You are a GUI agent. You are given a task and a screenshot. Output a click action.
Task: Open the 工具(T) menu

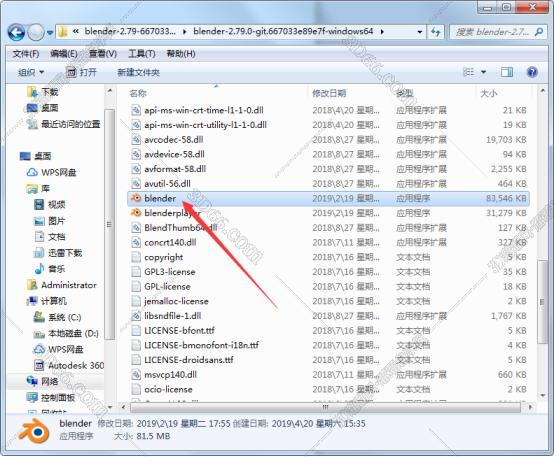(x=142, y=54)
